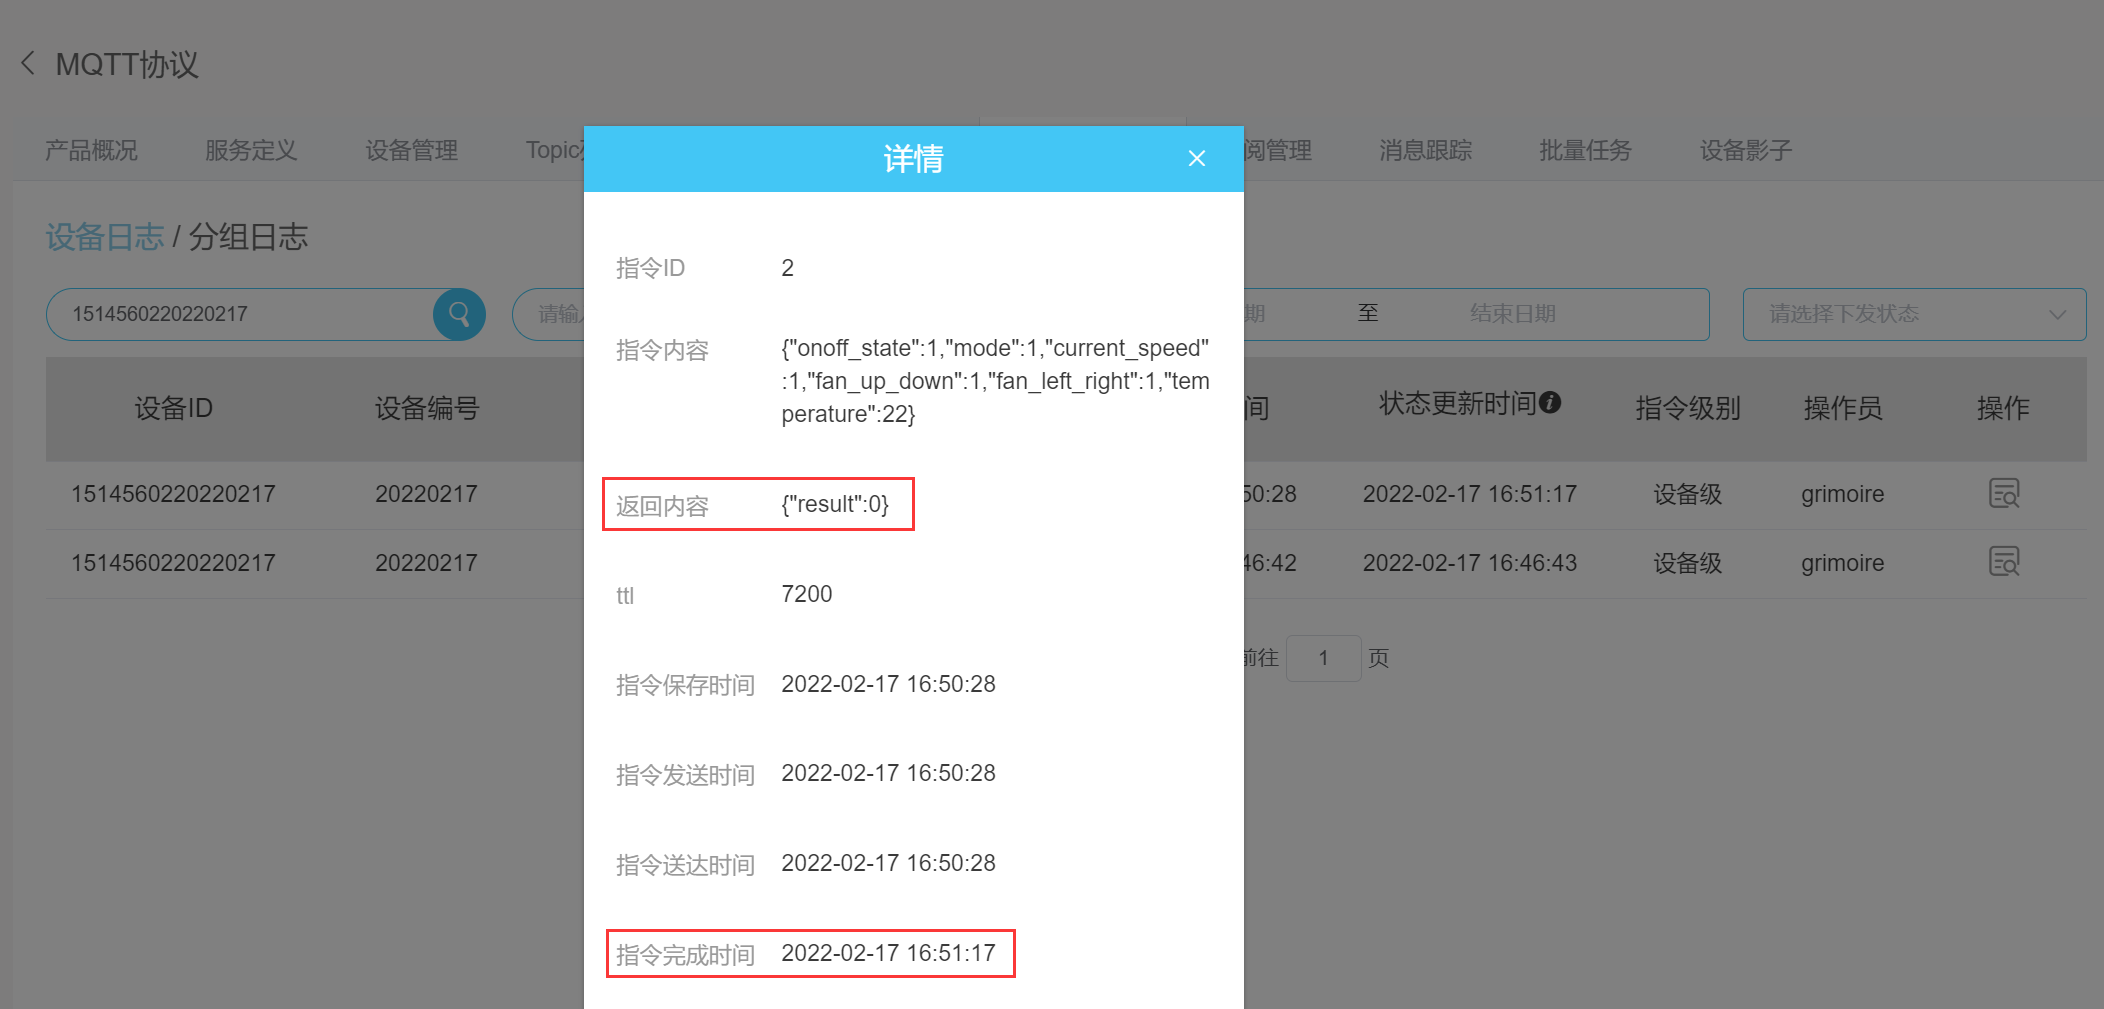
Task: Click the info icon next to 状态更新时间 header
Action: [1550, 403]
